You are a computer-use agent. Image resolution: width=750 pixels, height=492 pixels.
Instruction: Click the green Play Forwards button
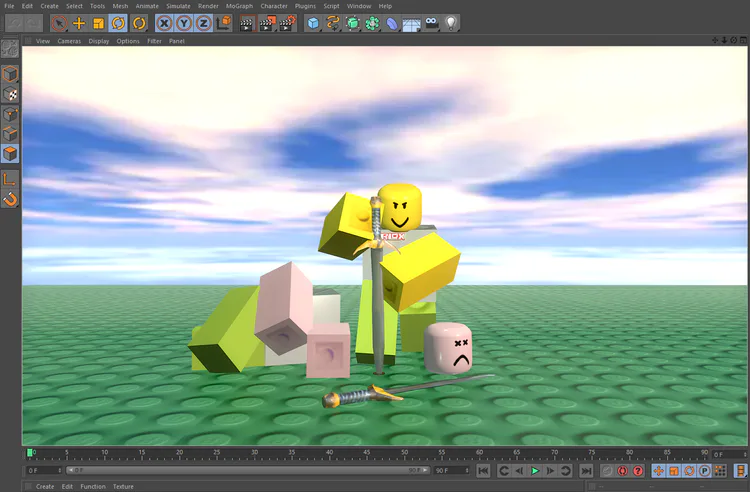pyautogui.click(x=535, y=471)
